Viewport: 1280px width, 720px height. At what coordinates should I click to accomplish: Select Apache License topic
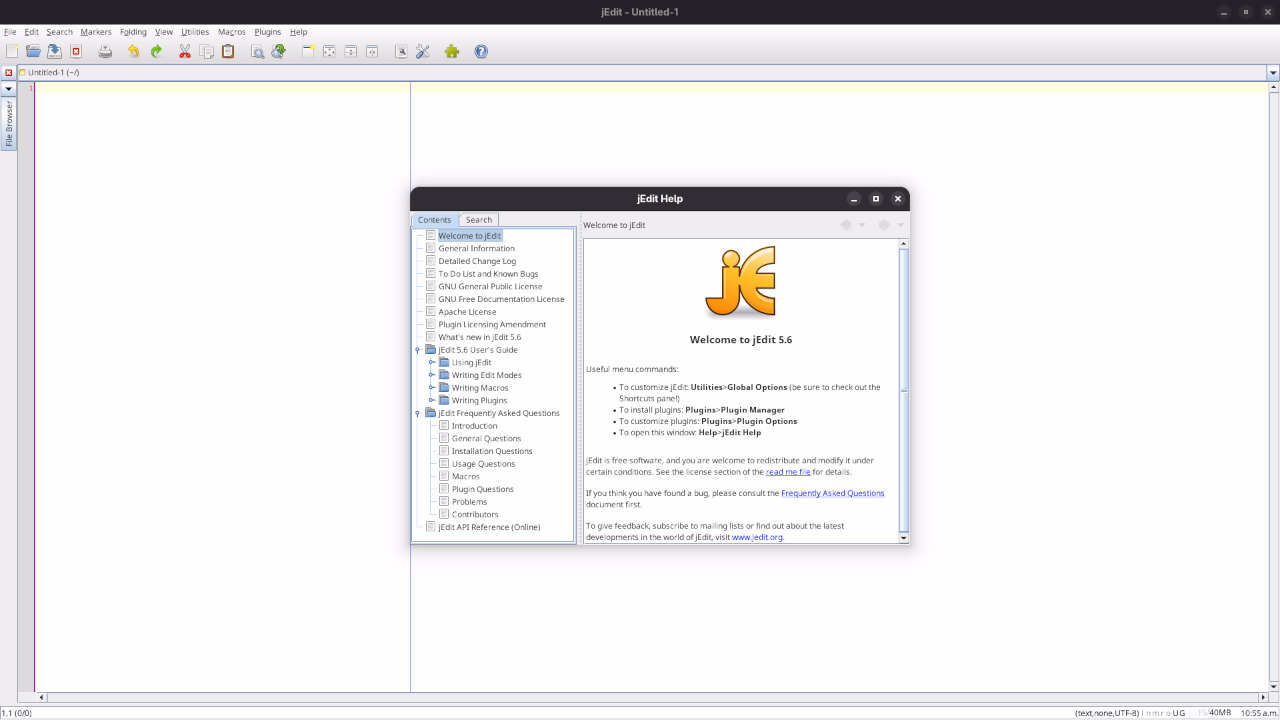[x=467, y=312]
